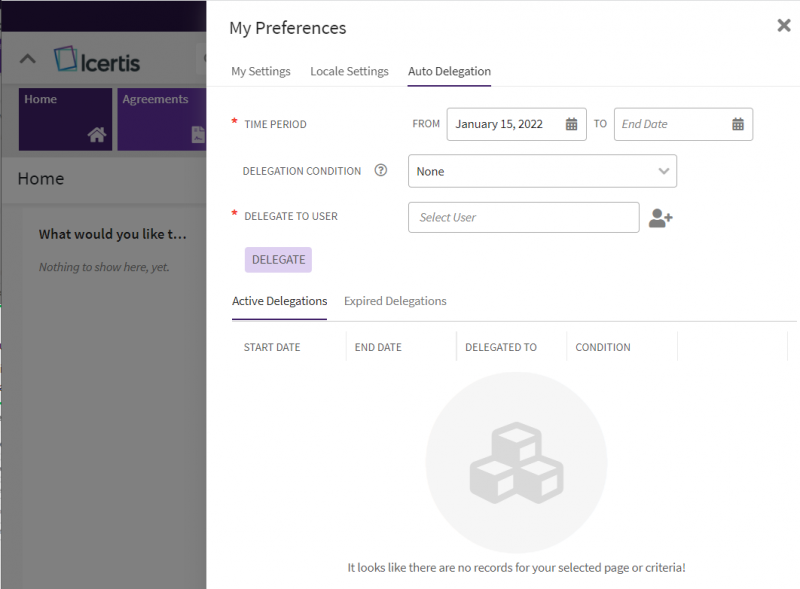The width and height of the screenshot is (800, 589).
Task: Switch to the My Settings tab
Action: [x=261, y=71]
